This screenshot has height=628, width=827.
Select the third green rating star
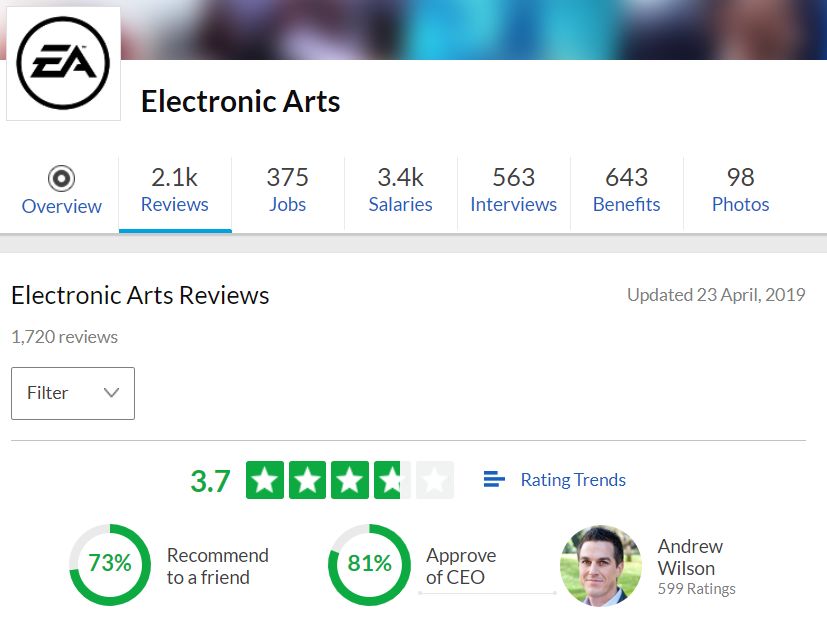click(x=350, y=480)
